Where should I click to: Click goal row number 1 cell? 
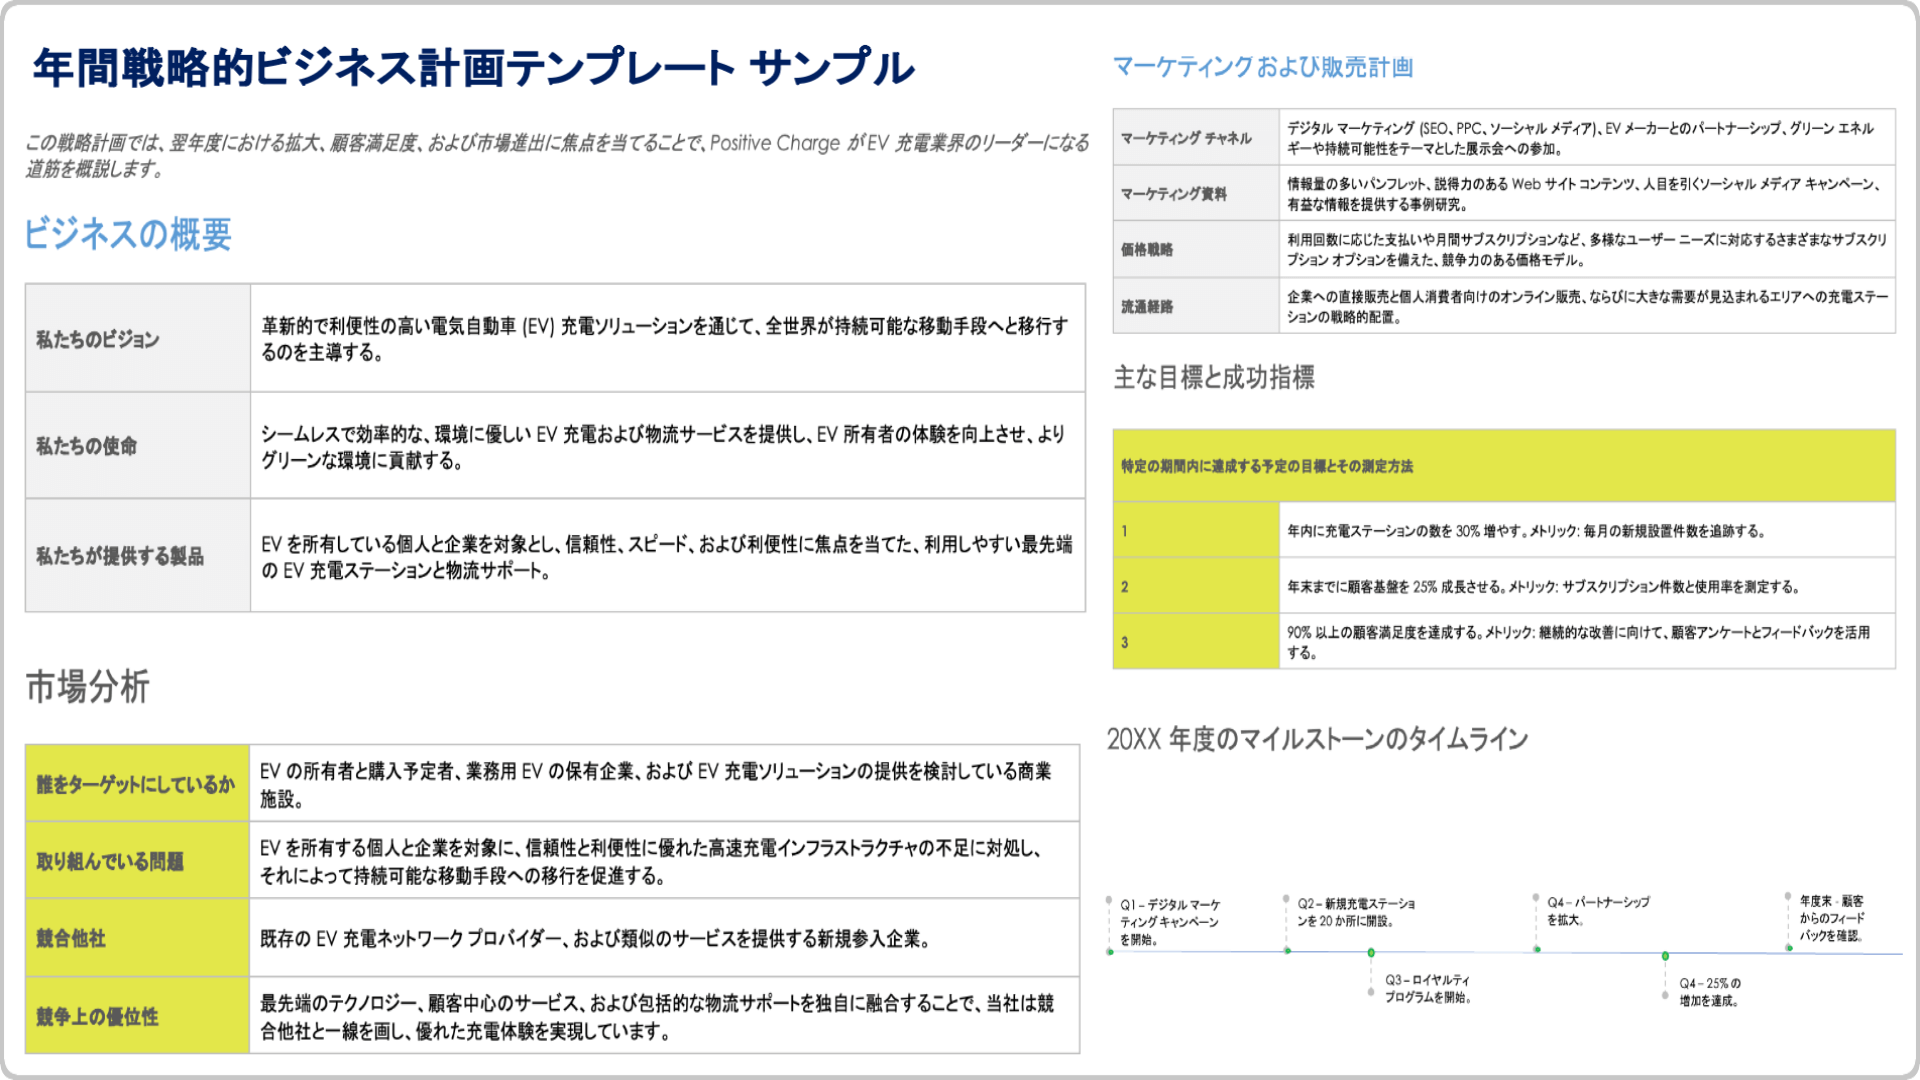pyautogui.click(x=1196, y=530)
